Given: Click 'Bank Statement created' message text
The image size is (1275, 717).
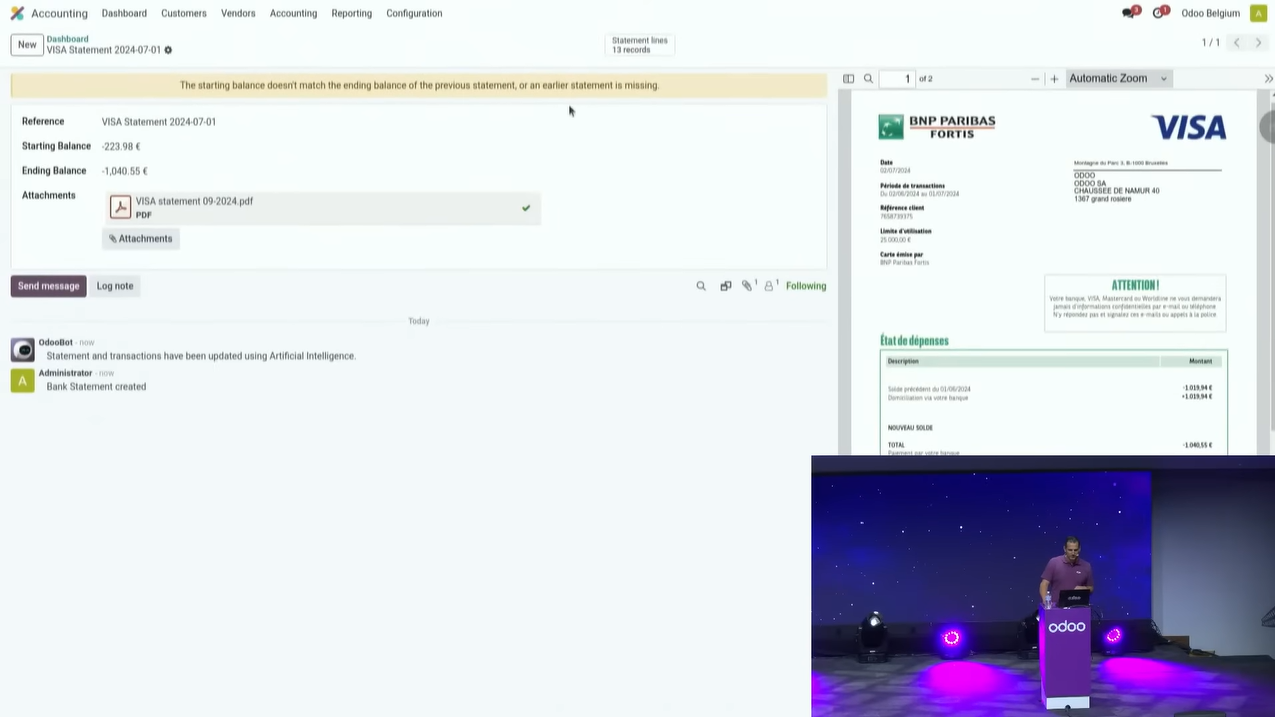Looking at the screenshot, I should click(x=96, y=387).
